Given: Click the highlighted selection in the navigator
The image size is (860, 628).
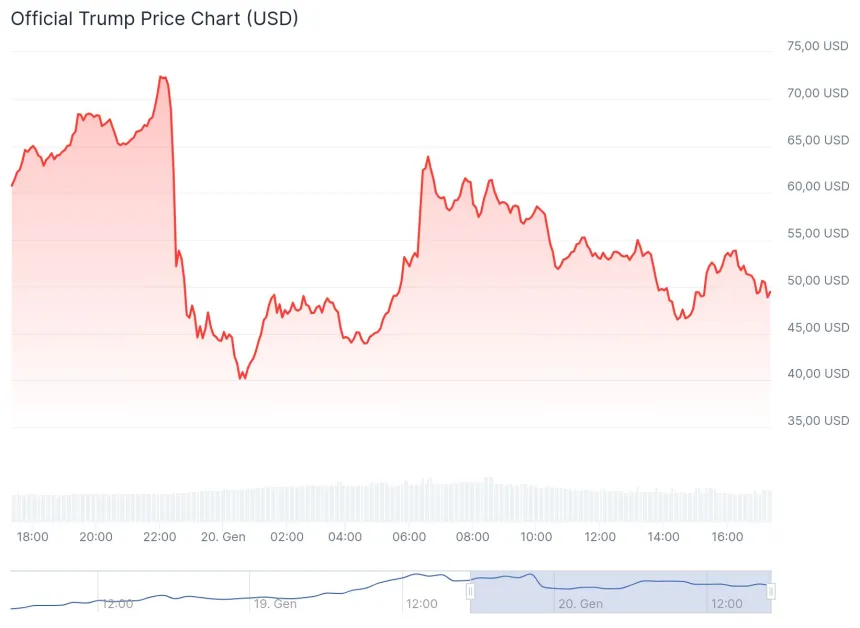Looking at the screenshot, I should (620, 591).
